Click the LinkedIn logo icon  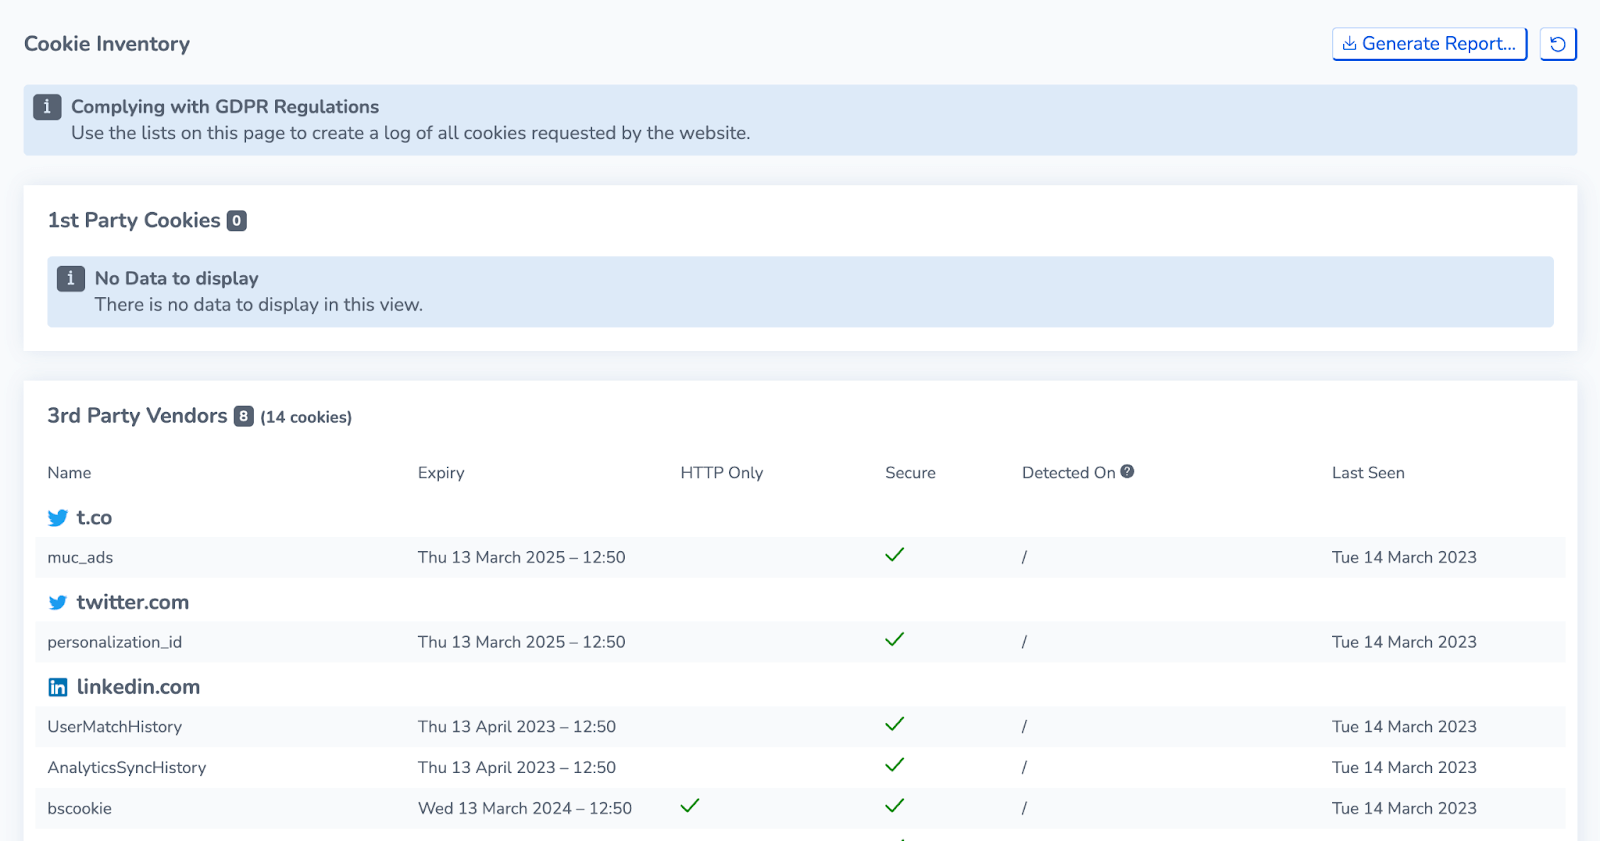tap(58, 687)
